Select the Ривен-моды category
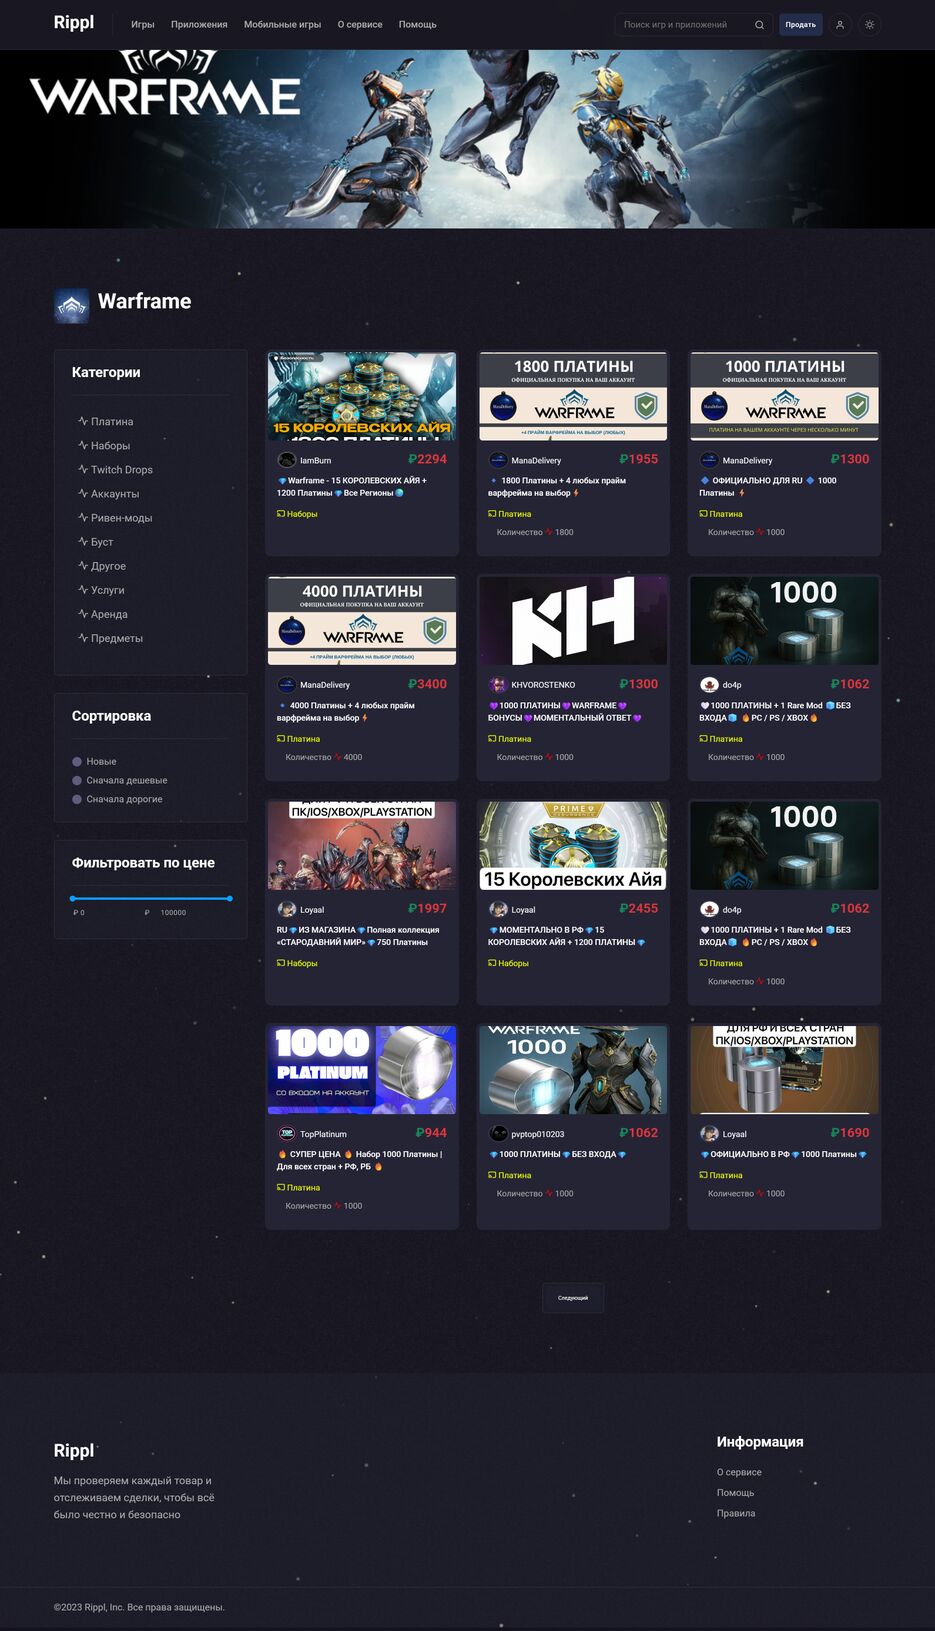Viewport: 935px width, 1631px height. pos(115,517)
